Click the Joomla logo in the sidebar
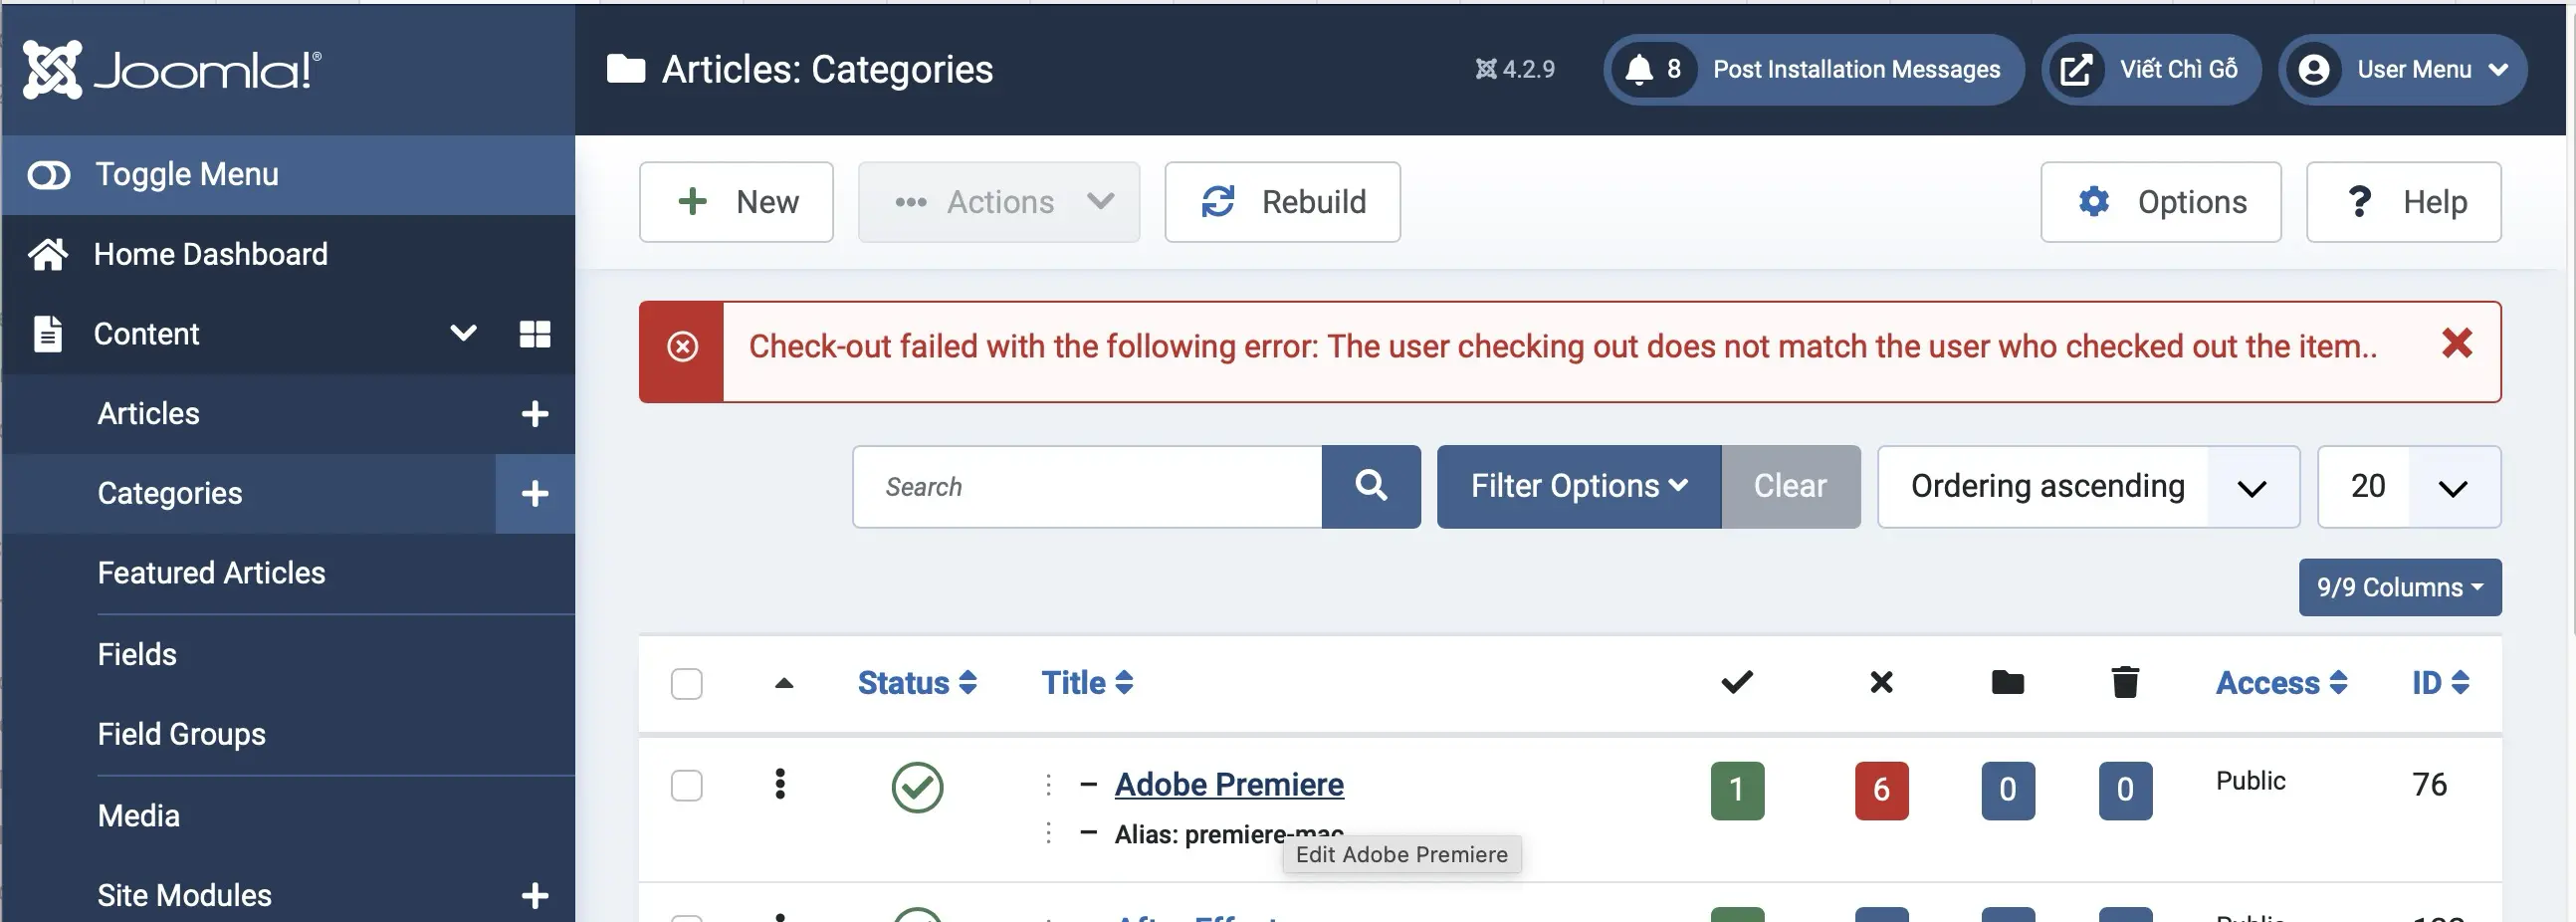This screenshot has height=922, width=2576. [x=172, y=69]
